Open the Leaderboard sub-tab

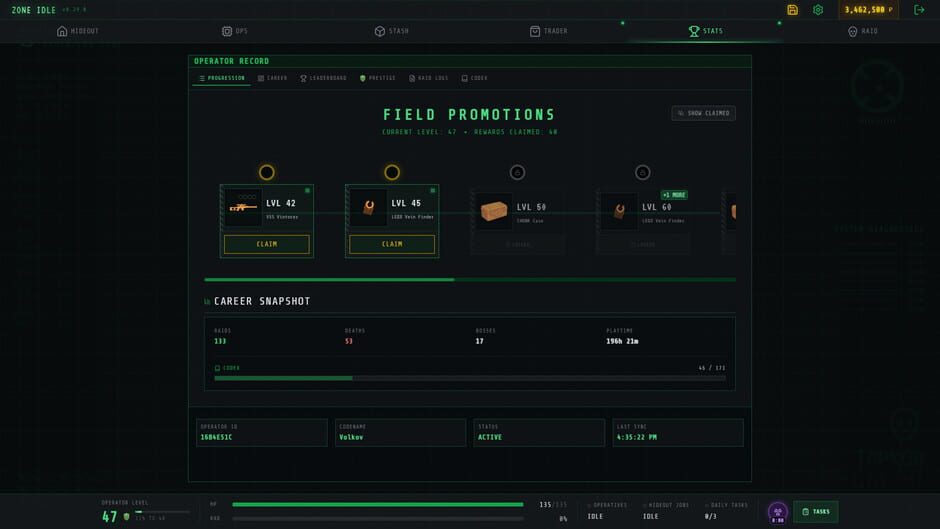(x=324, y=78)
